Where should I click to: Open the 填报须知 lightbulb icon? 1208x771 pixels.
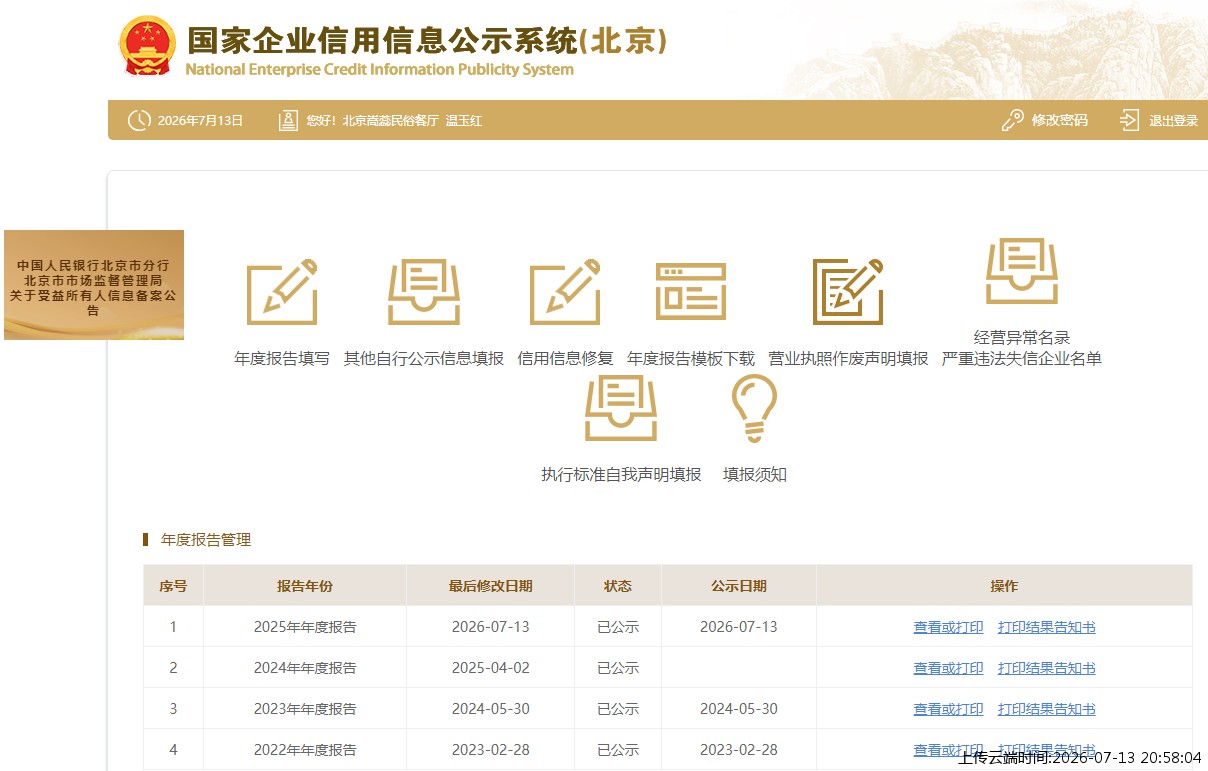(755, 408)
